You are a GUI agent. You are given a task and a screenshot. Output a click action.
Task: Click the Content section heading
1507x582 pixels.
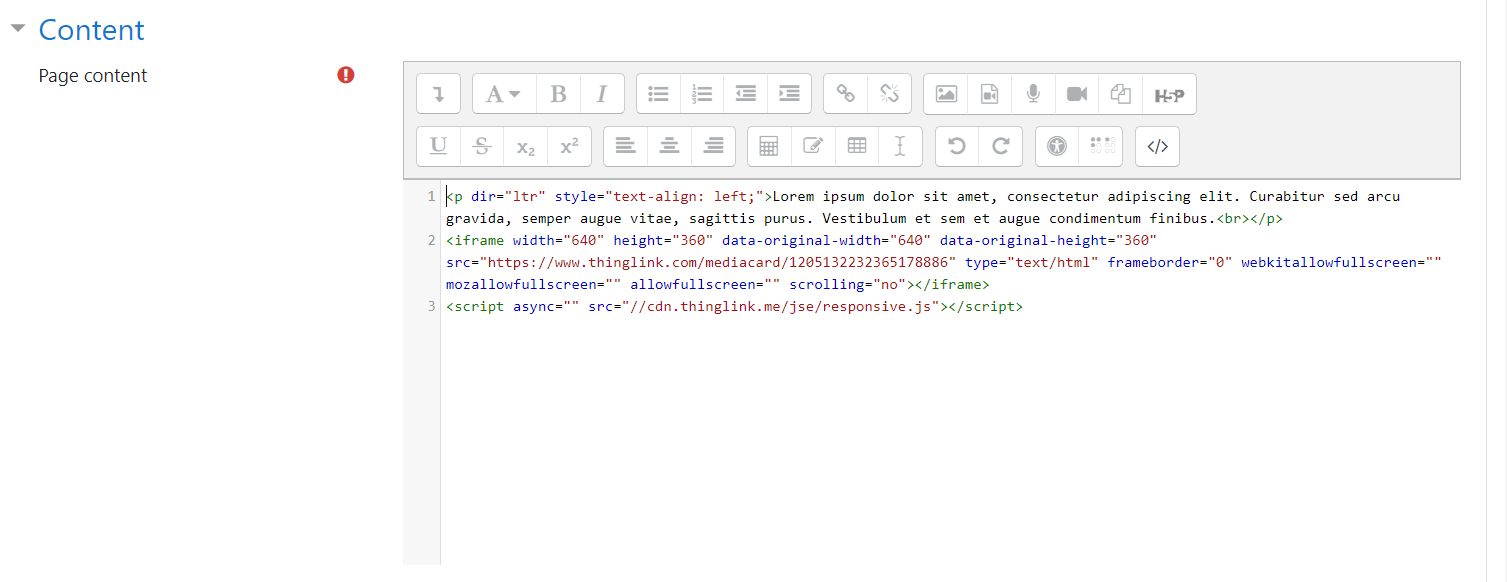(x=91, y=29)
